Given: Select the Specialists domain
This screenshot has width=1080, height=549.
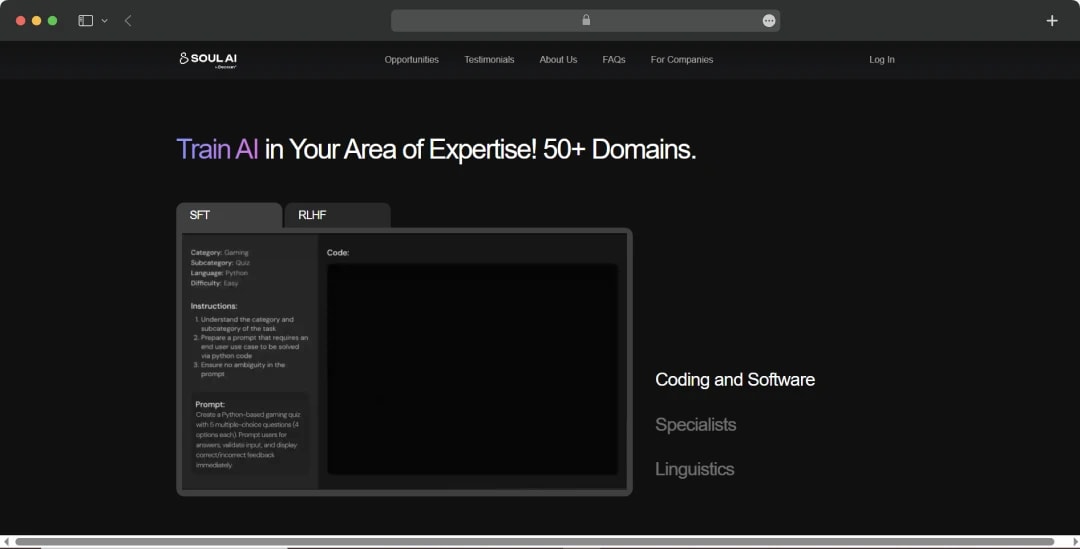Looking at the screenshot, I should coord(696,424).
